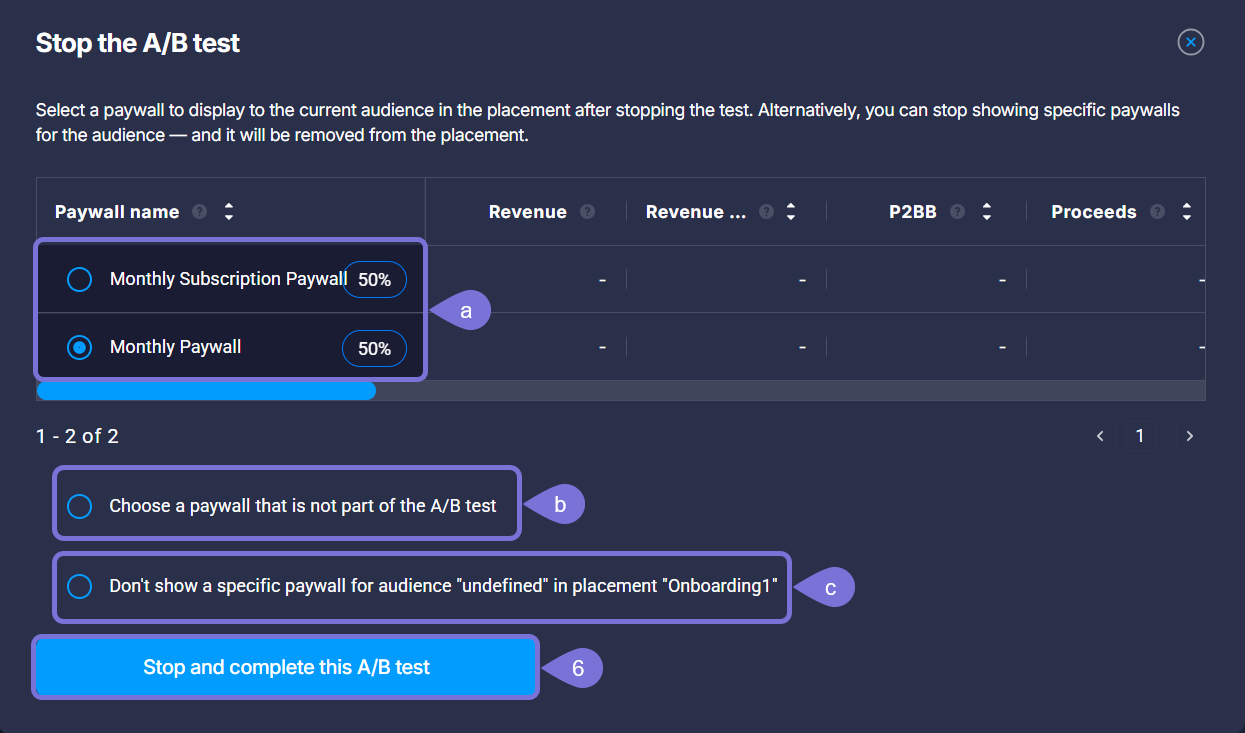This screenshot has height=733, width=1245.
Task: Sort the truncated Revenue column
Action: [791, 212]
